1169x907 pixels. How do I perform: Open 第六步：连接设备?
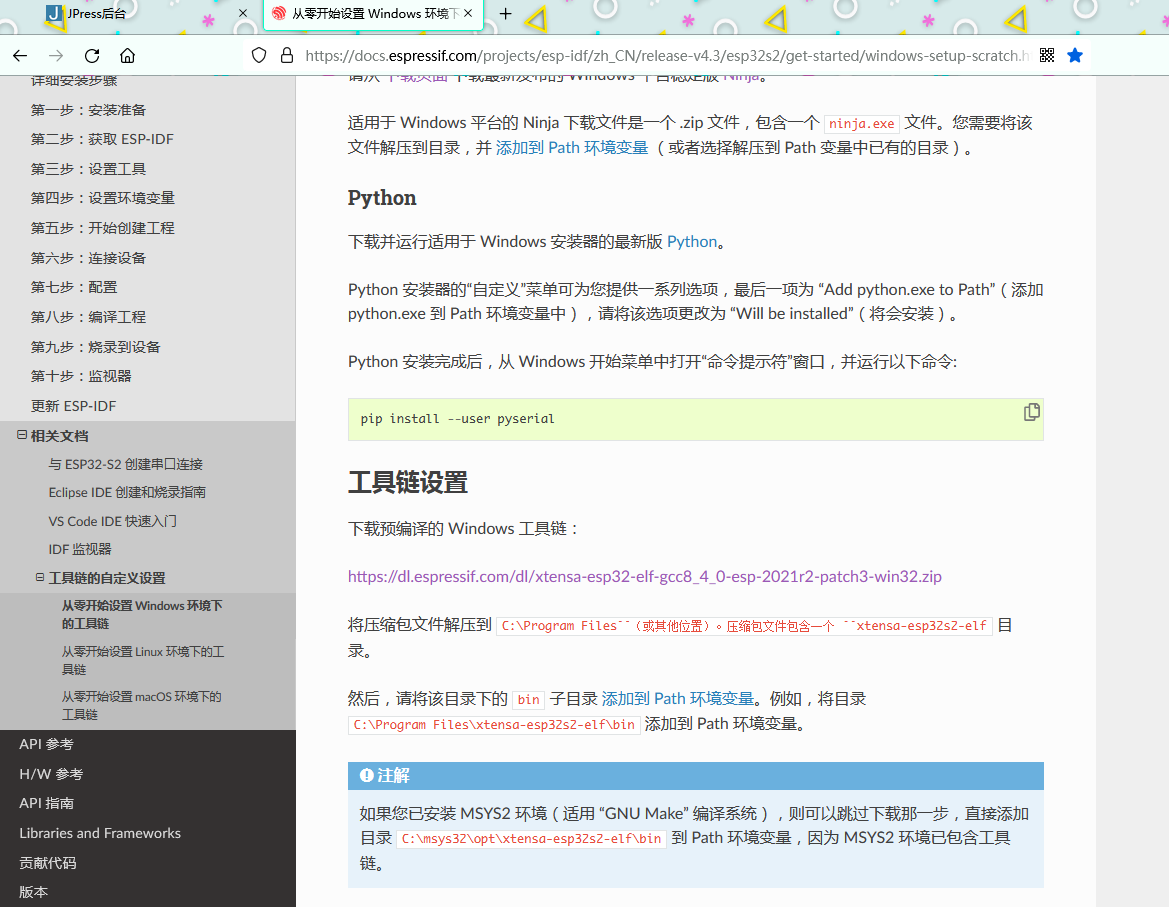(x=88, y=258)
